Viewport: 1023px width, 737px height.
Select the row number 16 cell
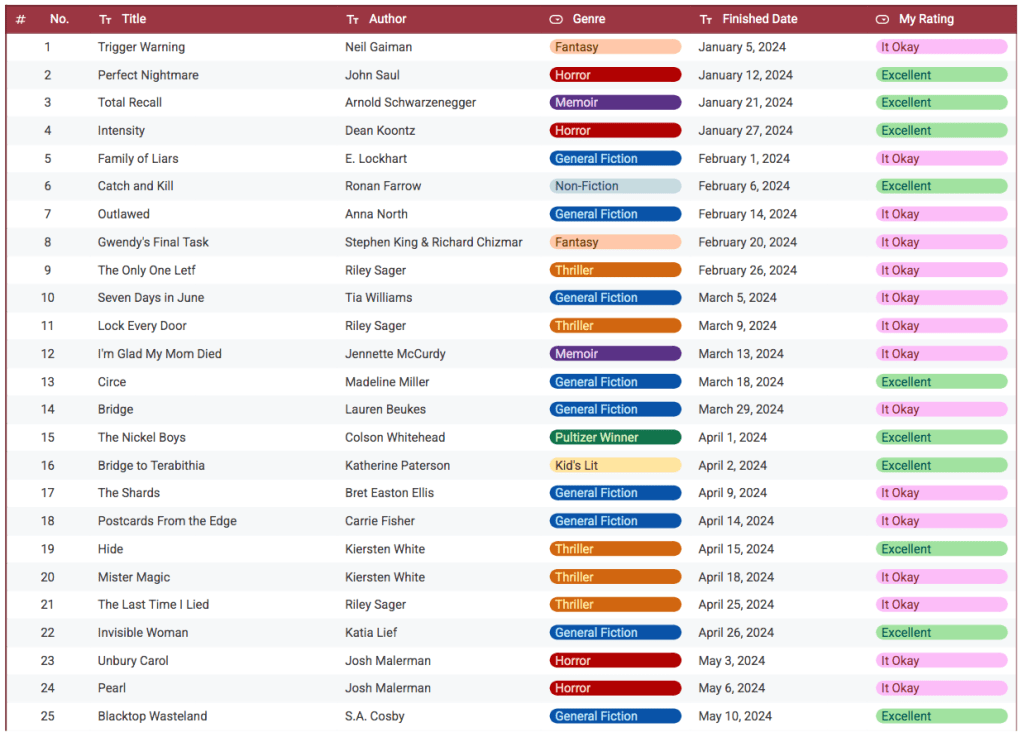tap(48, 465)
